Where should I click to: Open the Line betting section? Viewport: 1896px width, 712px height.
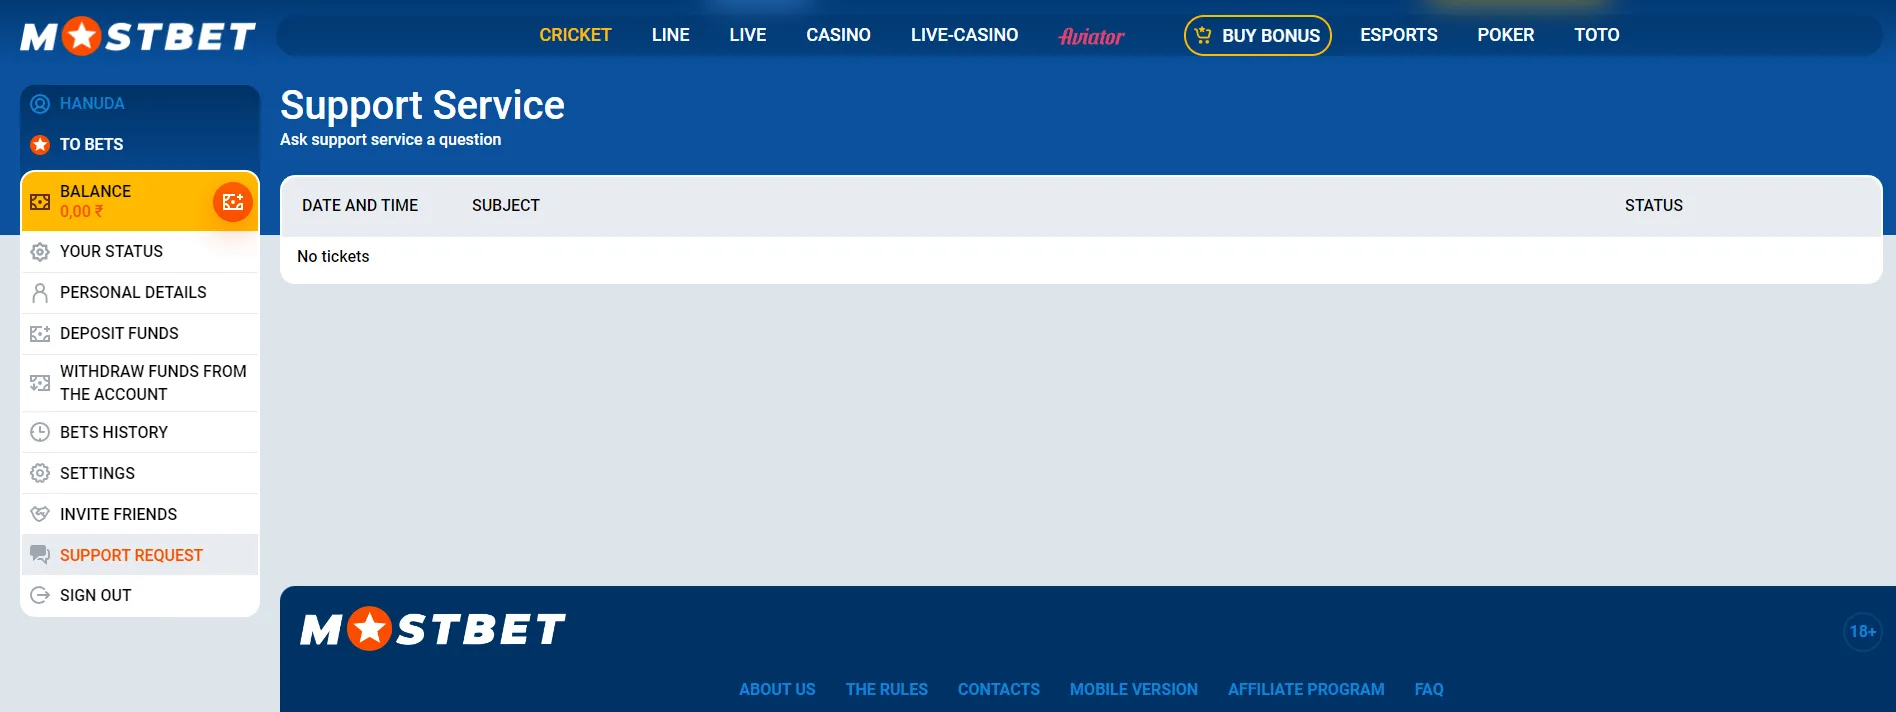[x=671, y=35]
